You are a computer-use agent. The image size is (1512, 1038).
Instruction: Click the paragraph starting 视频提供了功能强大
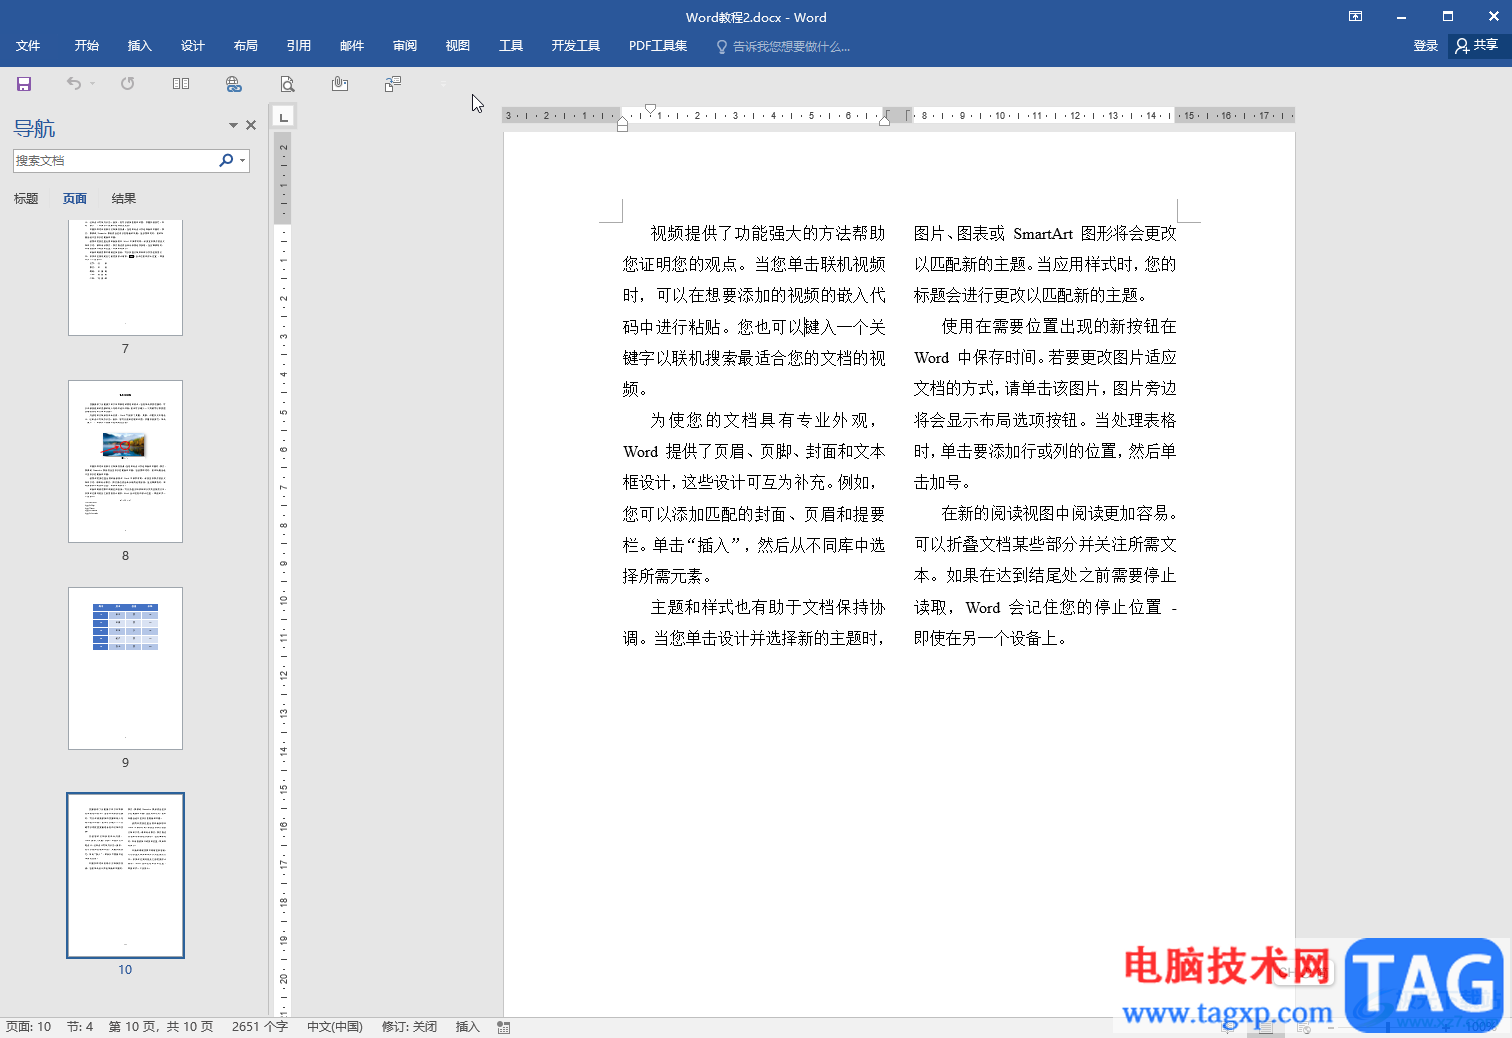[754, 311]
